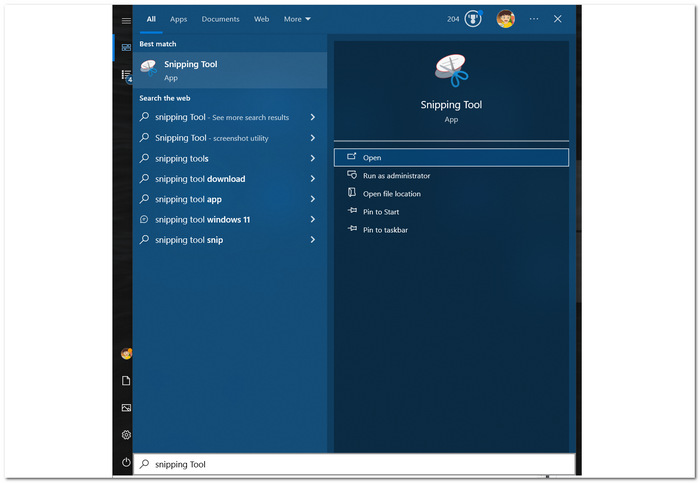The height and width of the screenshot is (483, 700).
Task: Expand arrow for 'snipping tool app'
Action: (312, 199)
